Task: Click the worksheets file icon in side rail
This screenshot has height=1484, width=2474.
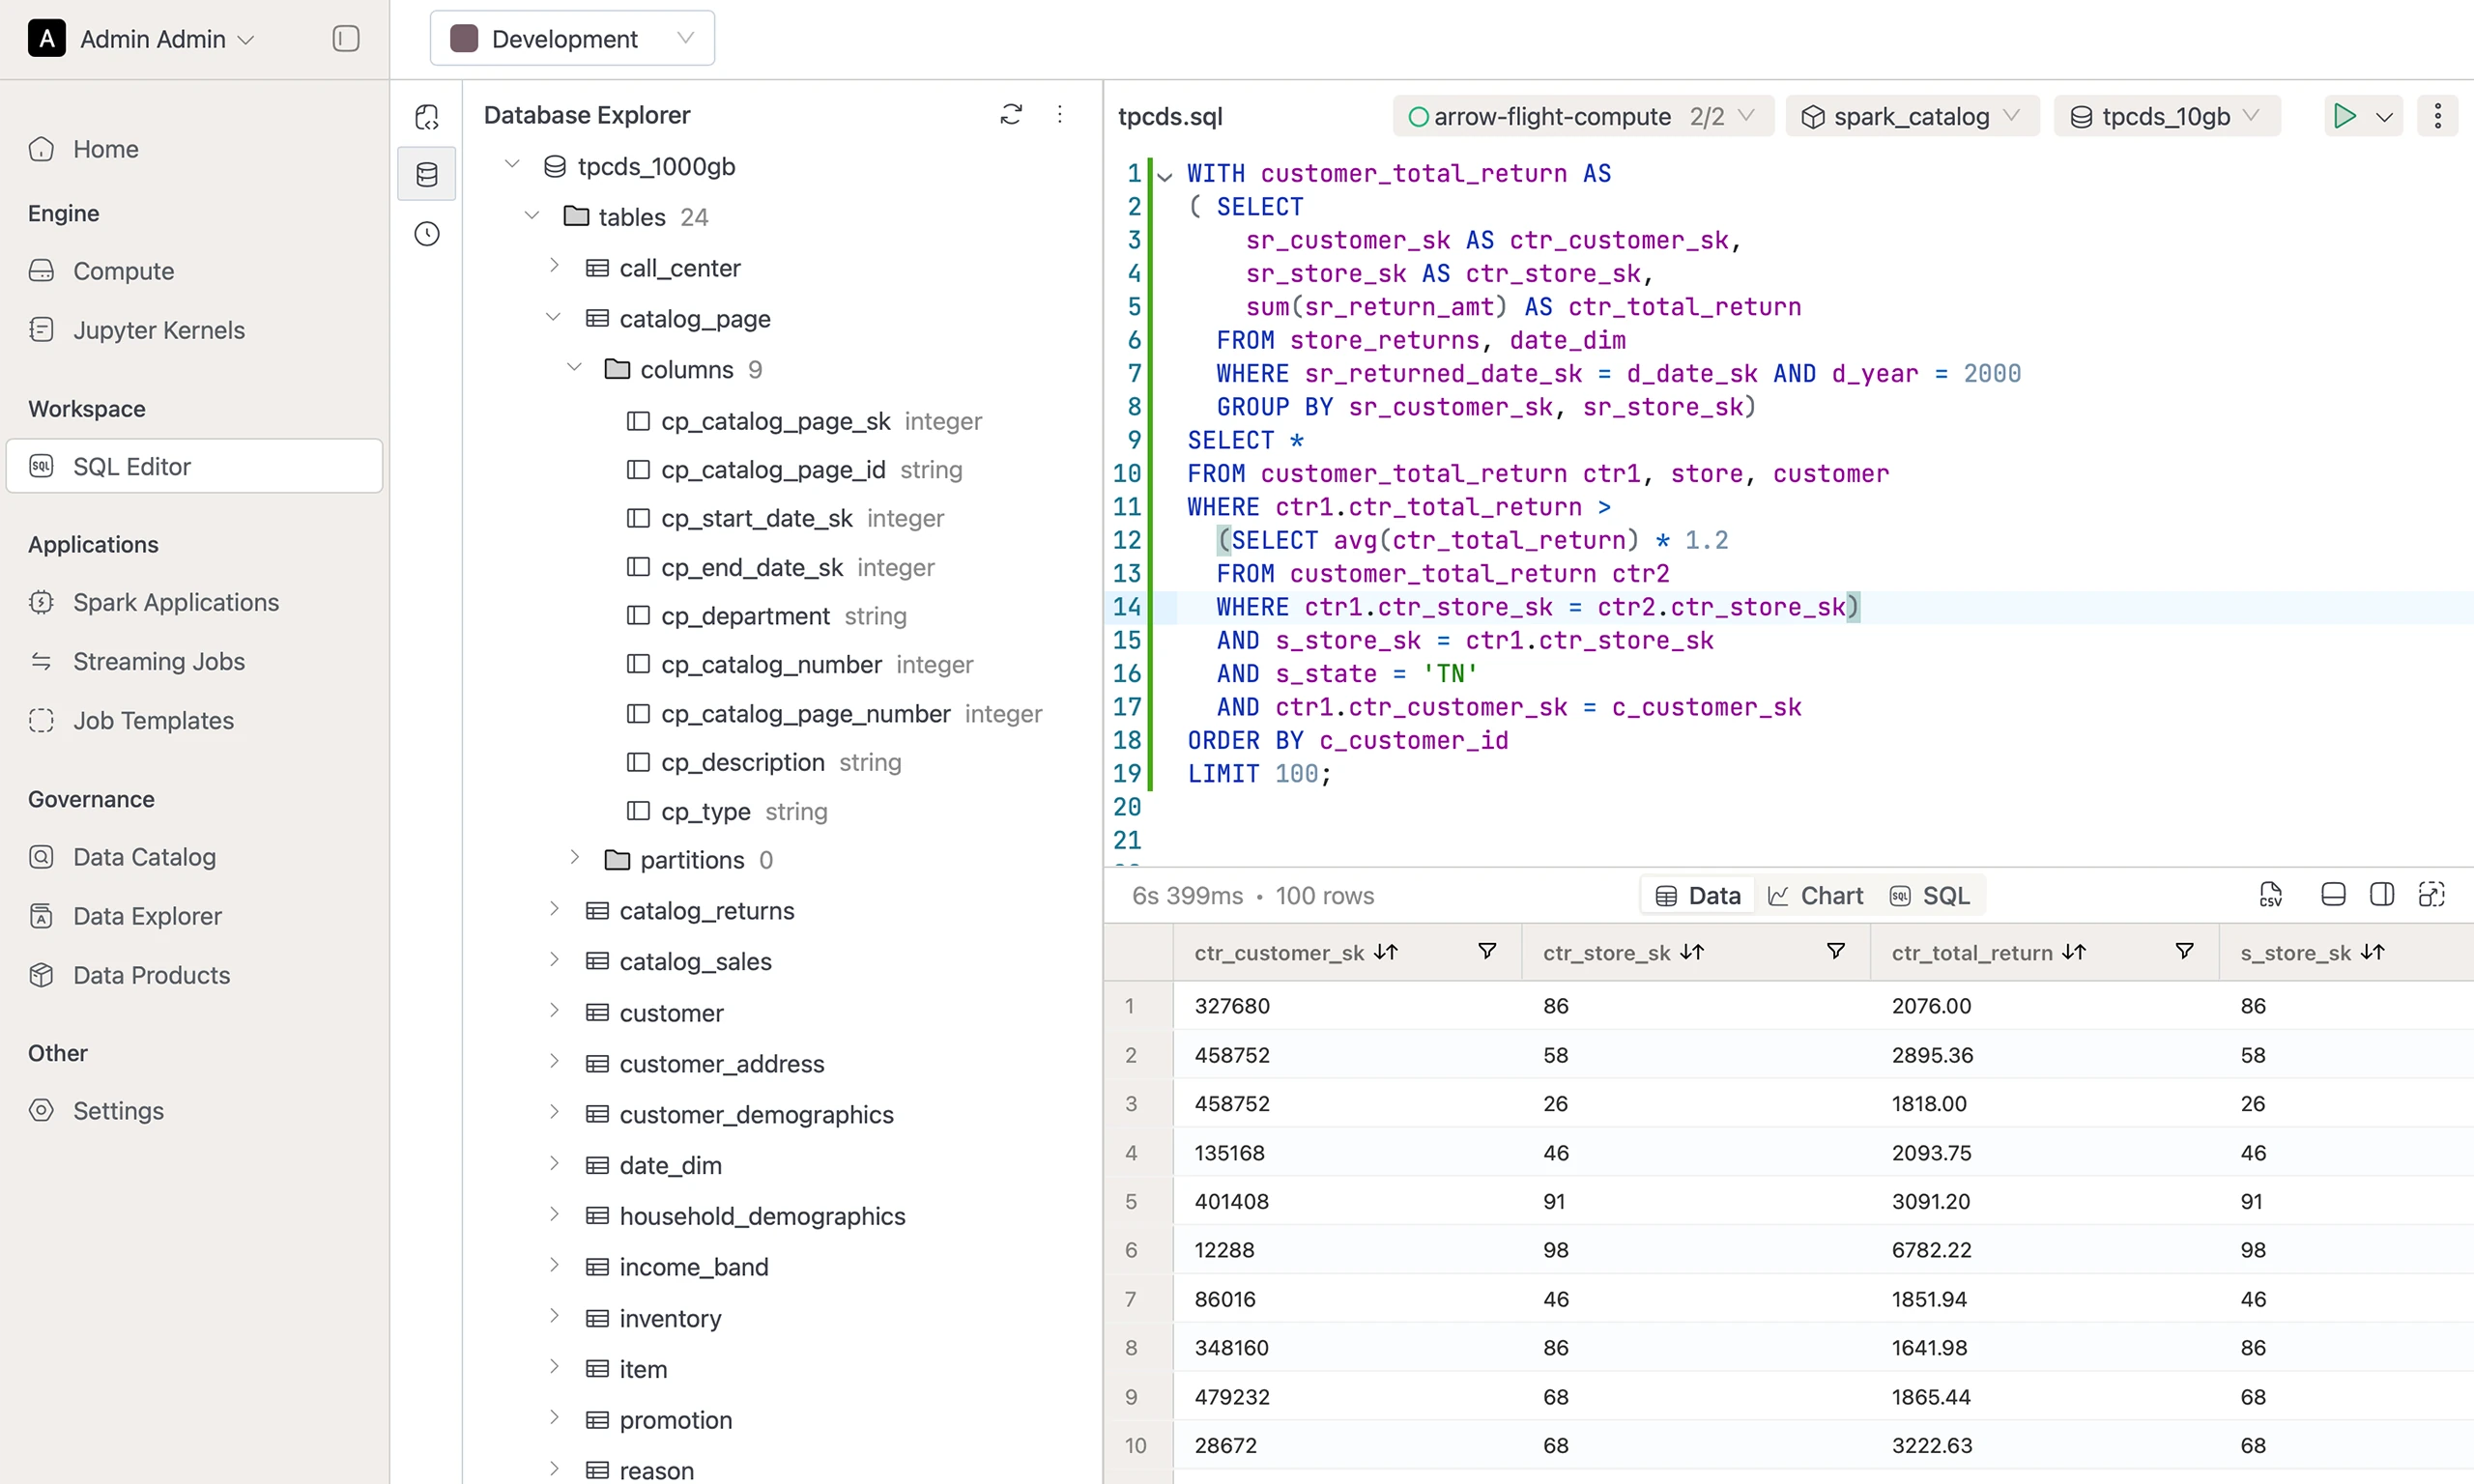Action: click(x=427, y=117)
